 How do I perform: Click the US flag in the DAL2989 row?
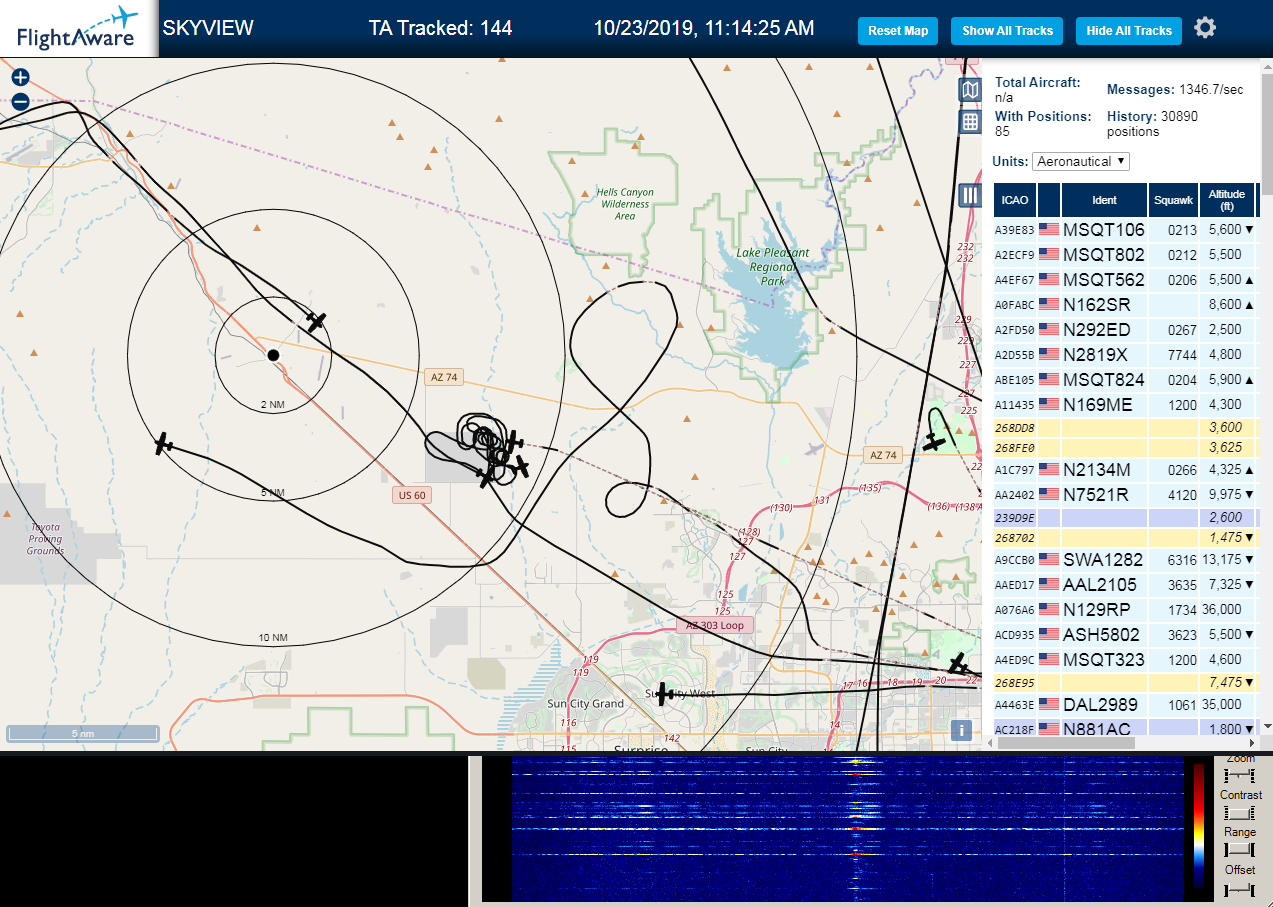1049,704
